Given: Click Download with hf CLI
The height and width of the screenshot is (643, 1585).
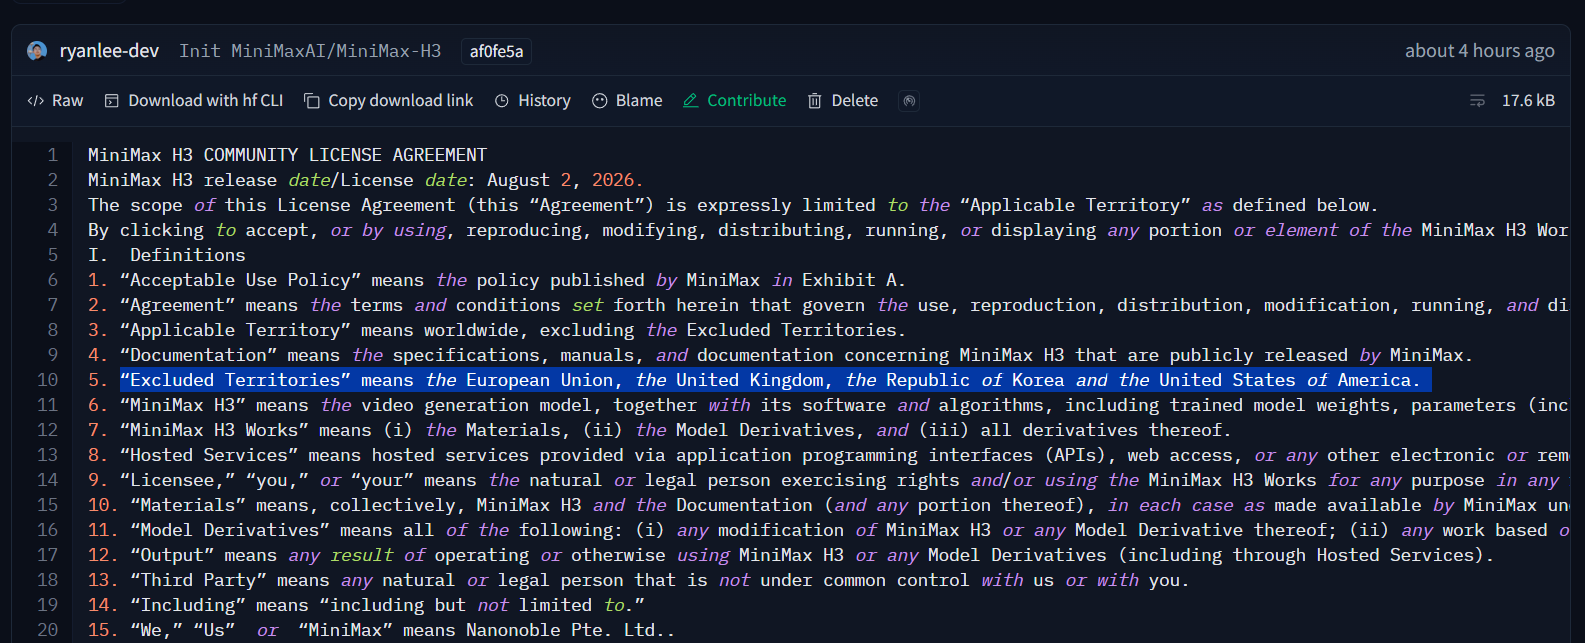Looking at the screenshot, I should [194, 101].
